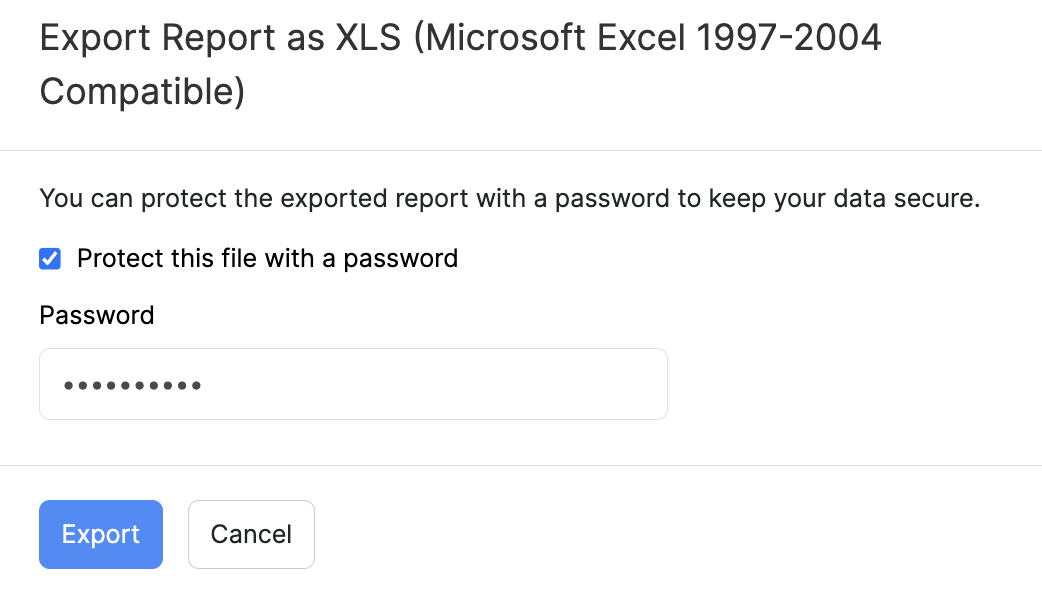Abort the report export
1042x590 pixels.
pos(251,534)
